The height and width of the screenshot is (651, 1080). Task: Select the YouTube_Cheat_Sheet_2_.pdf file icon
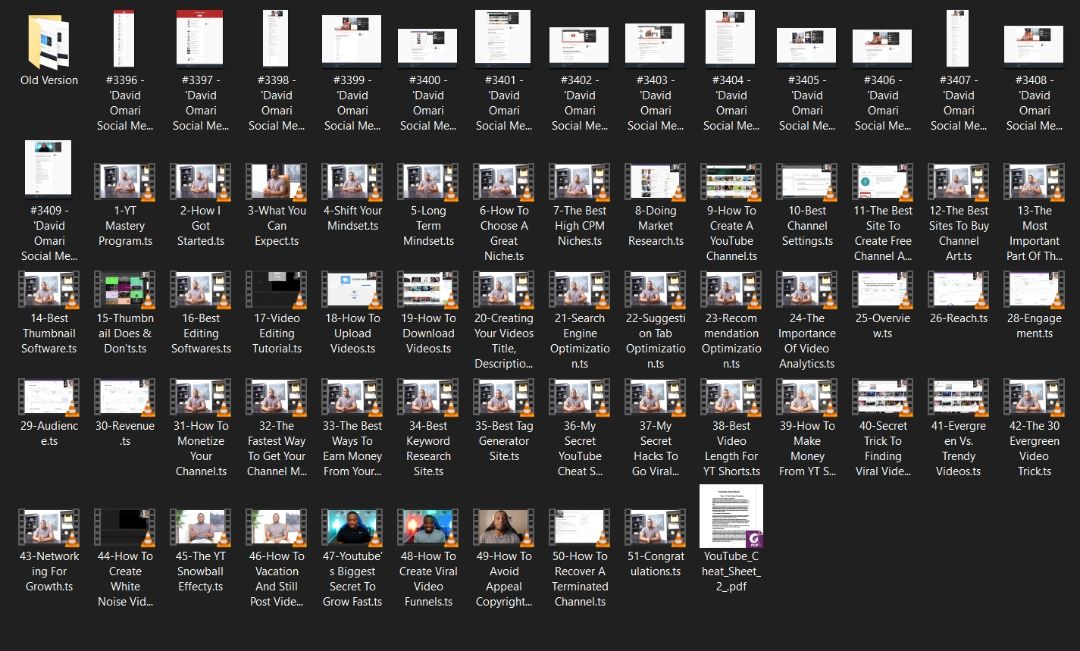pos(731,516)
